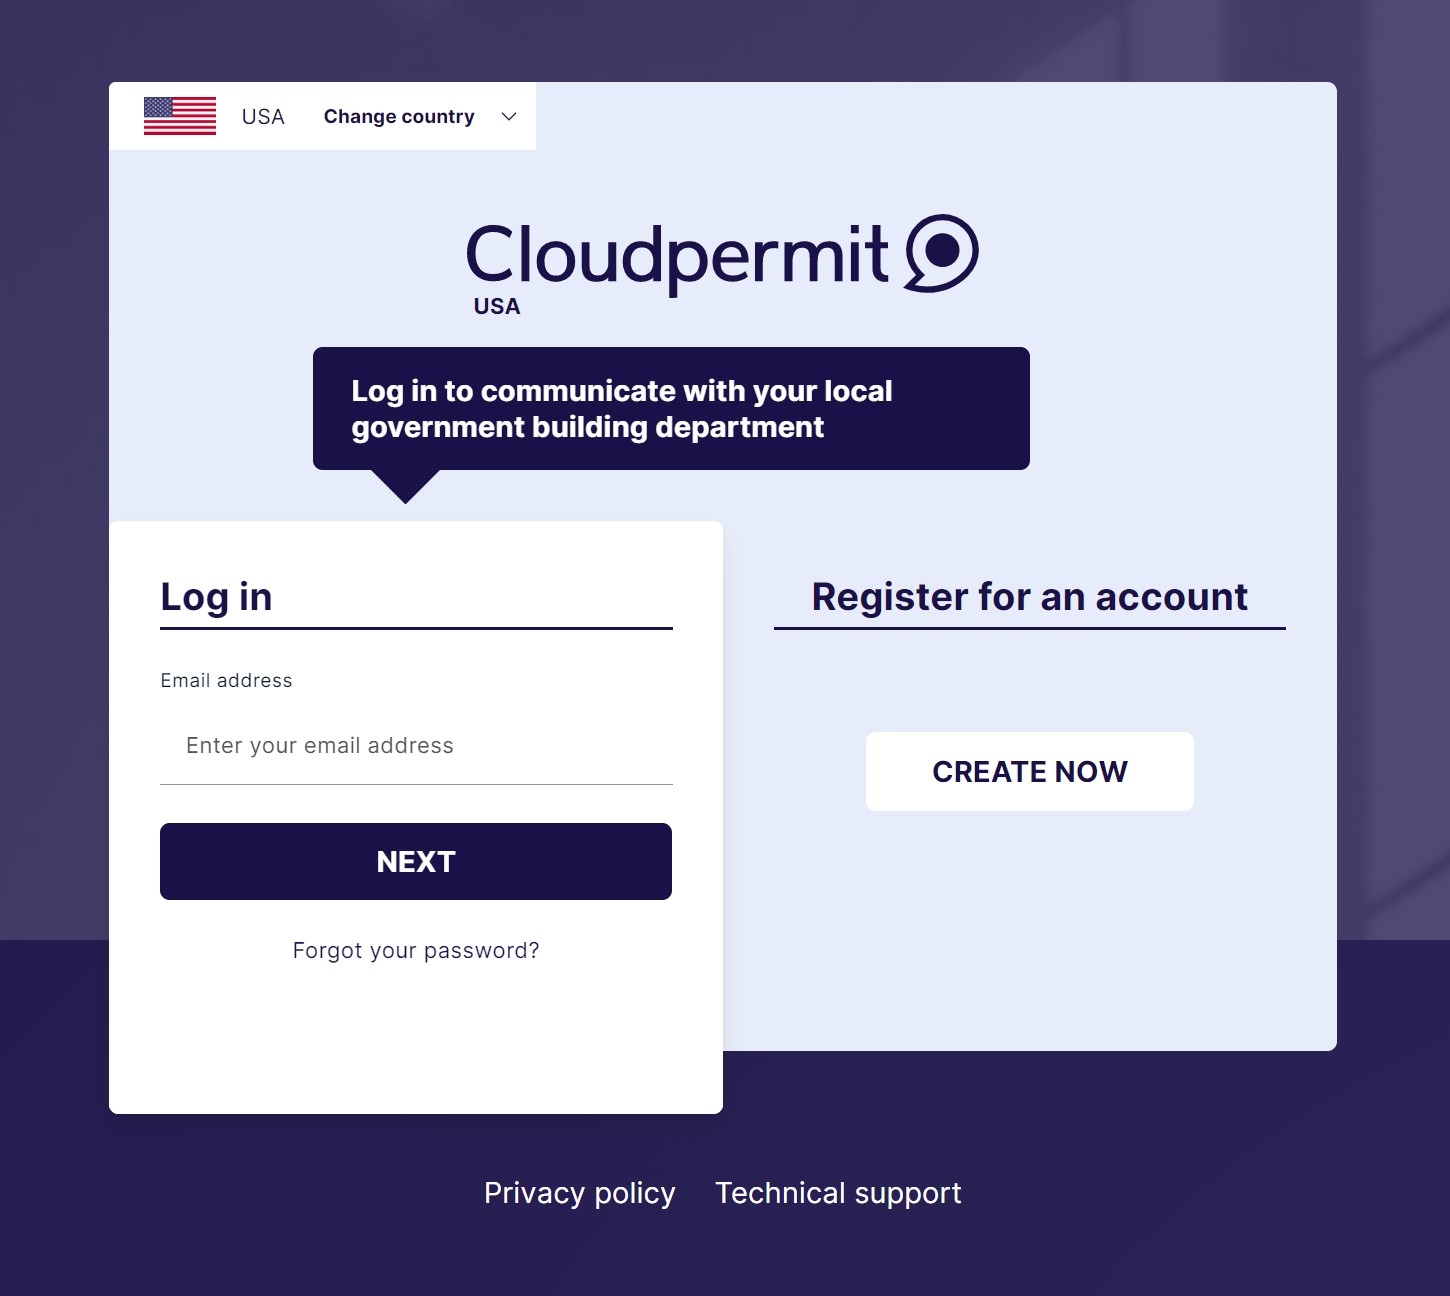Viewport: 1450px width, 1296px height.
Task: Collapse the Change country menu arrow
Action: pos(509,116)
